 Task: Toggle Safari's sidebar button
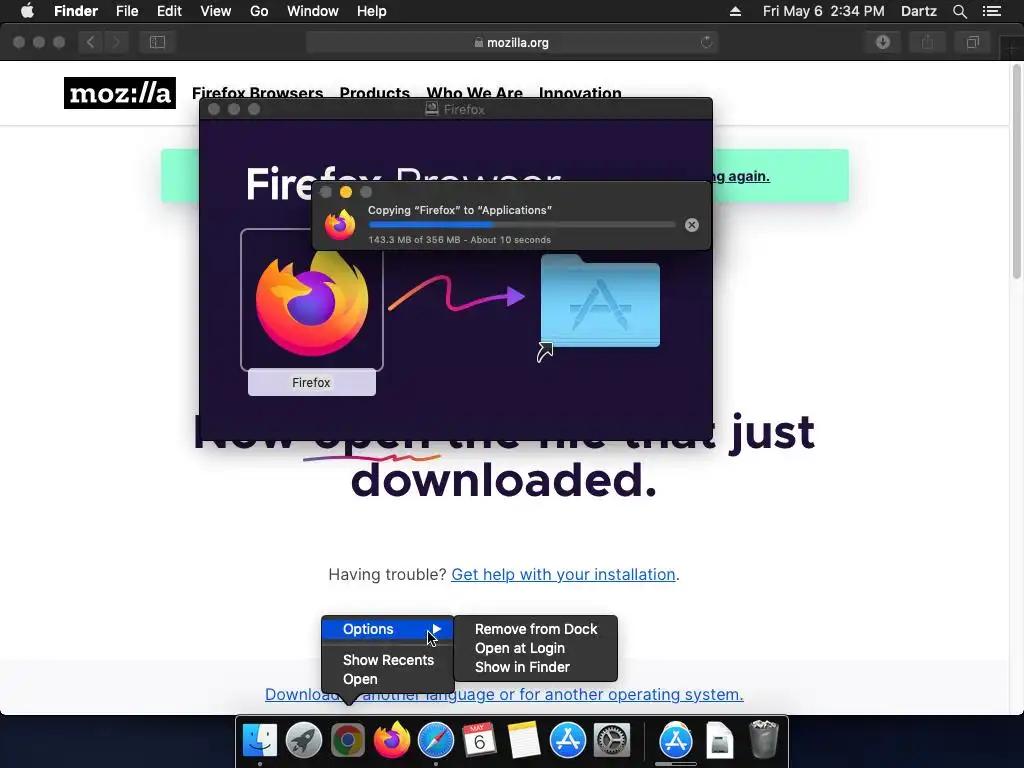[157, 42]
